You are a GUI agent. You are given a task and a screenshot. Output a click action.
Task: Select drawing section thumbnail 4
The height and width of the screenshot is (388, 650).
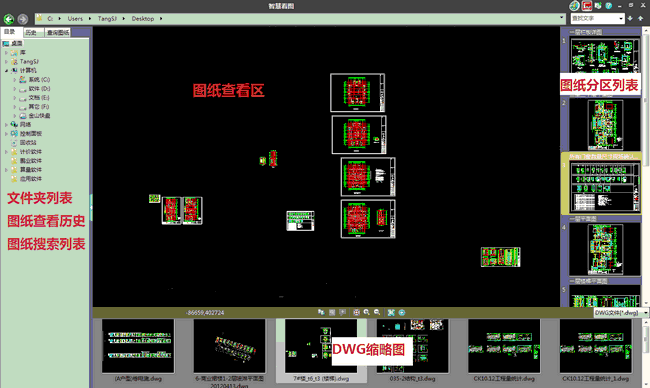point(605,249)
